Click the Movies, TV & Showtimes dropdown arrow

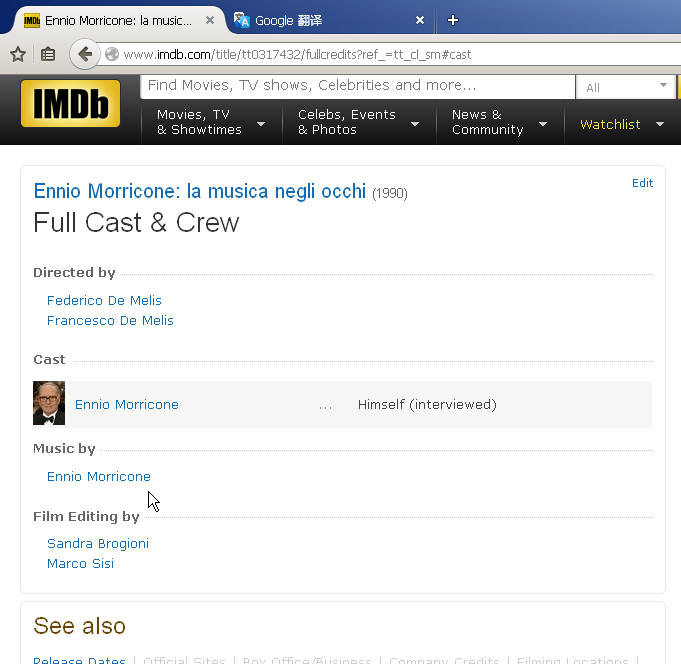(x=261, y=124)
